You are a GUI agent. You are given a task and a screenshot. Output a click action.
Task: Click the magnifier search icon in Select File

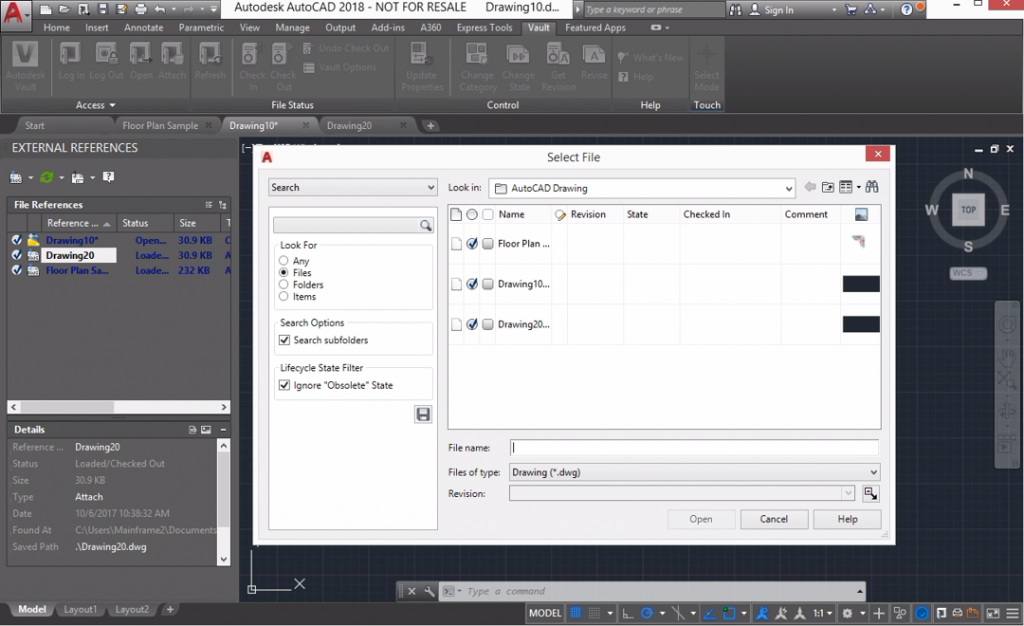426,225
